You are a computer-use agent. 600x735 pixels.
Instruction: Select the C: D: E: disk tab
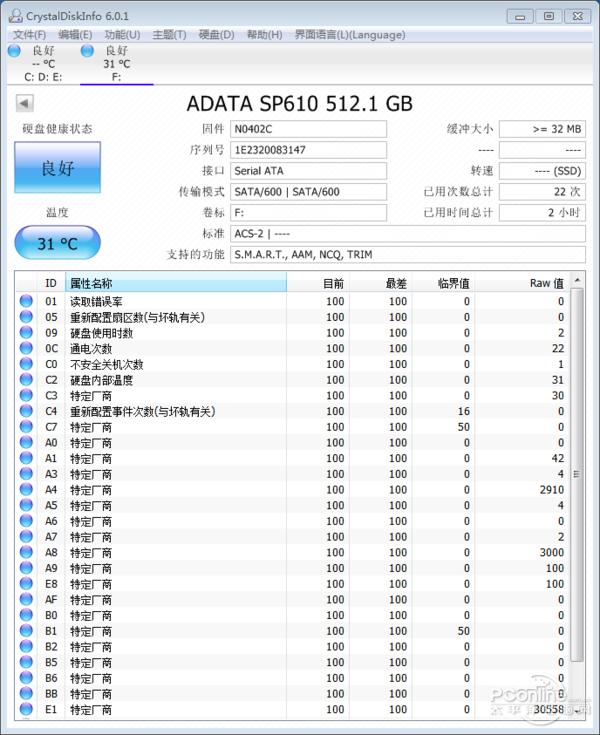point(43,64)
